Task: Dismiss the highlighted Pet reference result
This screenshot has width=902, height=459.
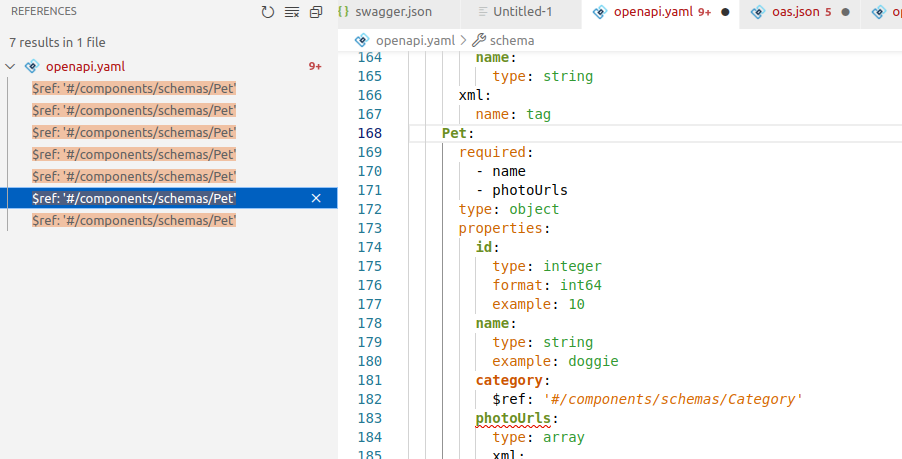Action: [316, 198]
